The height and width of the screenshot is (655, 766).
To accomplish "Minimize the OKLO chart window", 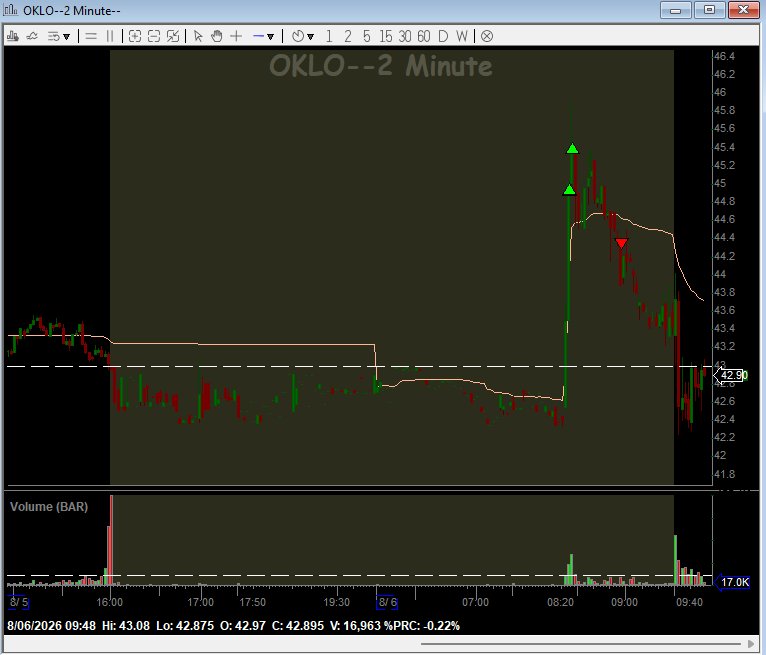I will [x=676, y=10].
